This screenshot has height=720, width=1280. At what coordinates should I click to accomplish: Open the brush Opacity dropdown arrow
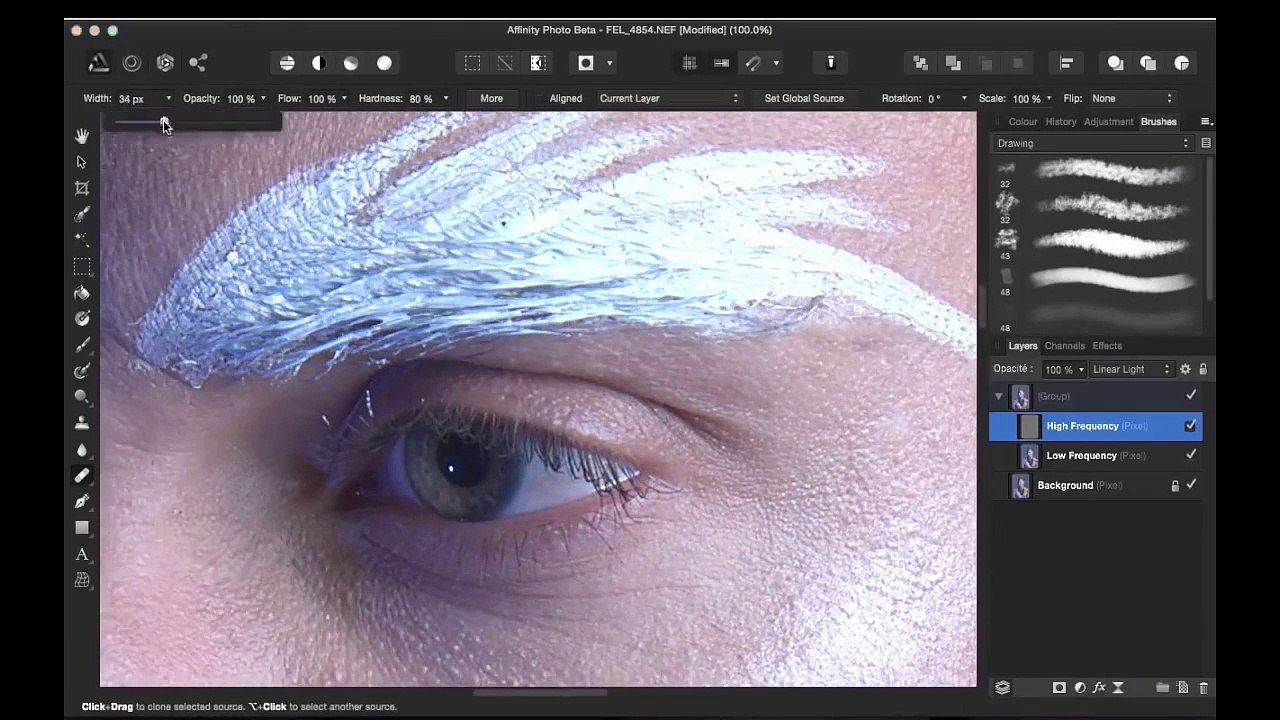point(263,98)
